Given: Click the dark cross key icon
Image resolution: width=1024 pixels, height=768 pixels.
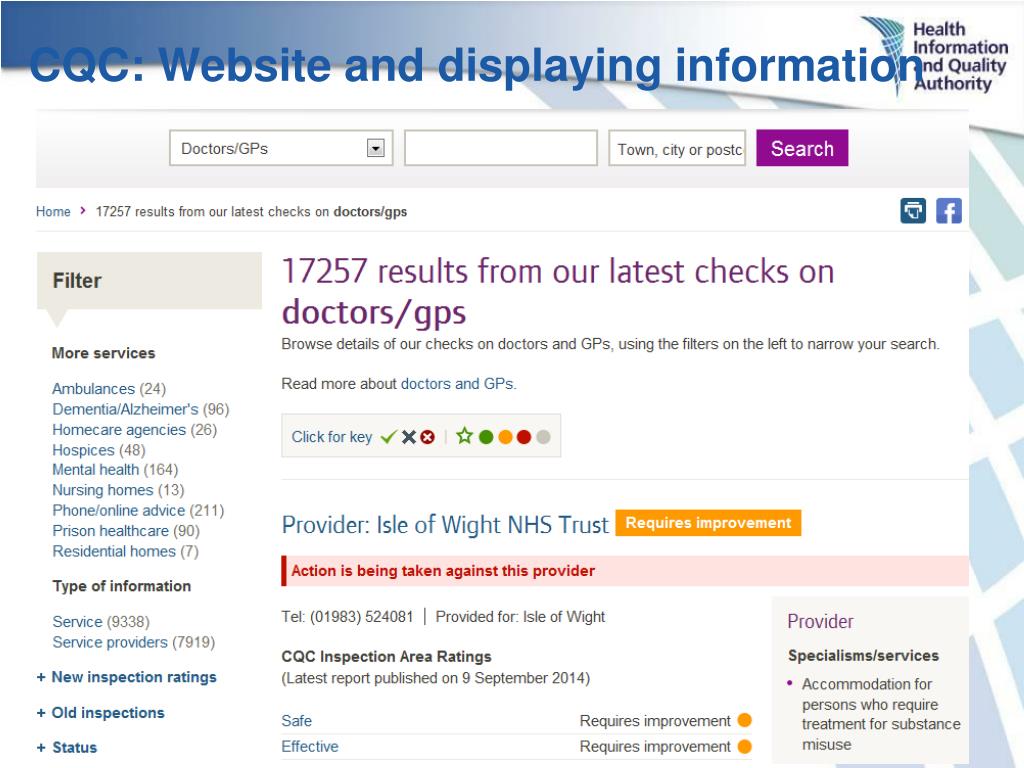Looking at the screenshot, I should (x=409, y=437).
